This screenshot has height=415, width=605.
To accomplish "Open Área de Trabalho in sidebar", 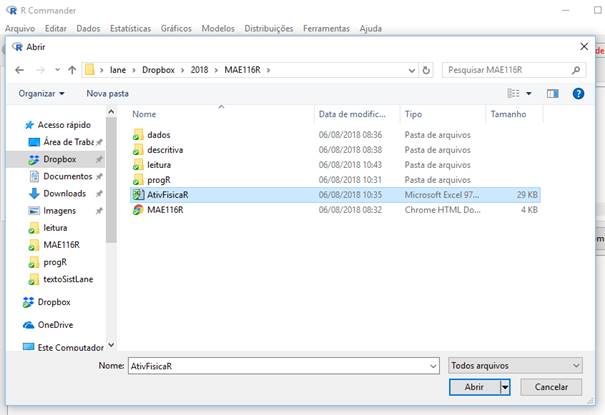I will [62, 142].
